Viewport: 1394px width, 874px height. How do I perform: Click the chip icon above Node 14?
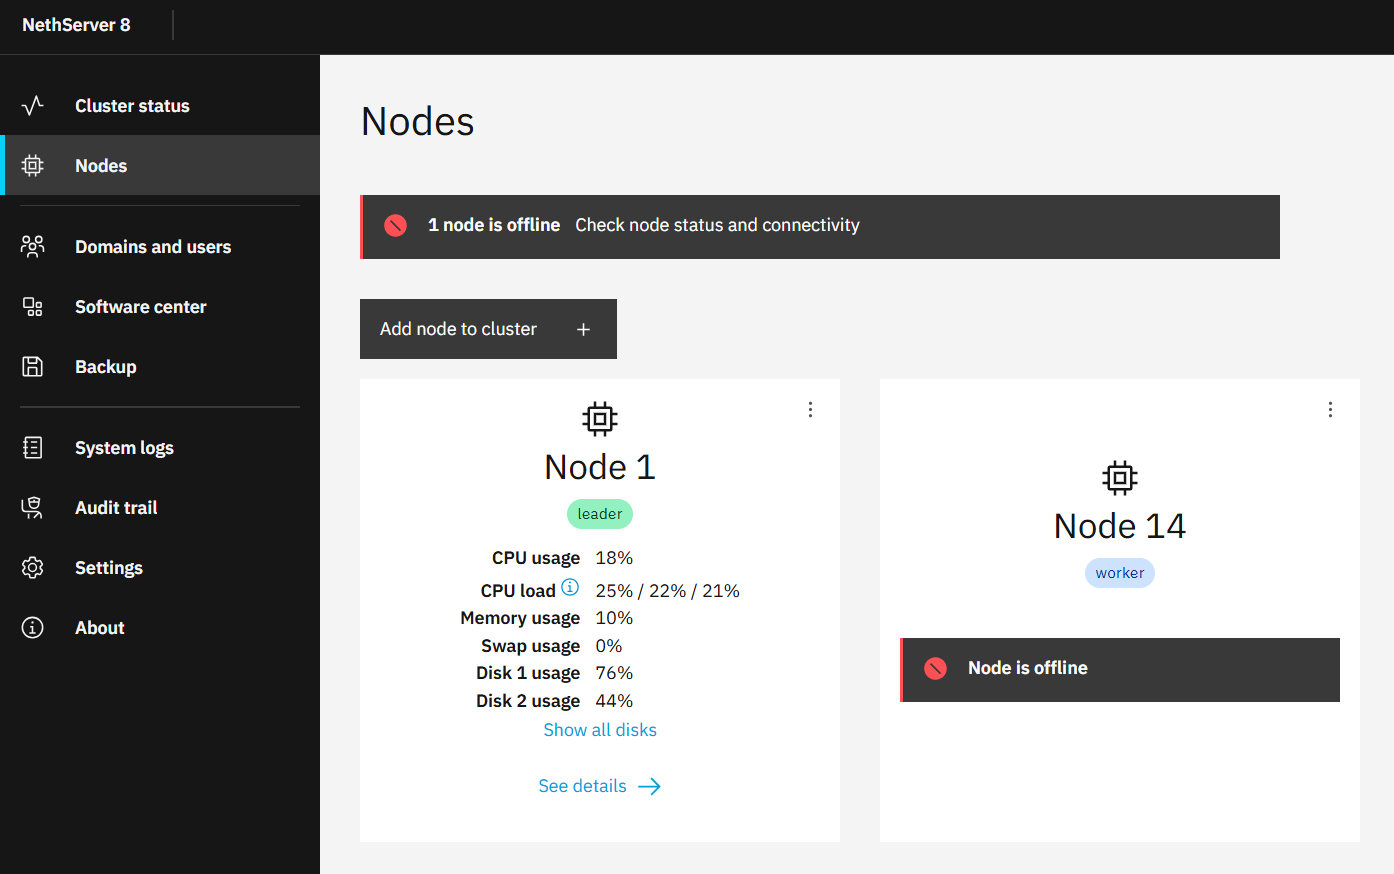click(x=1120, y=478)
